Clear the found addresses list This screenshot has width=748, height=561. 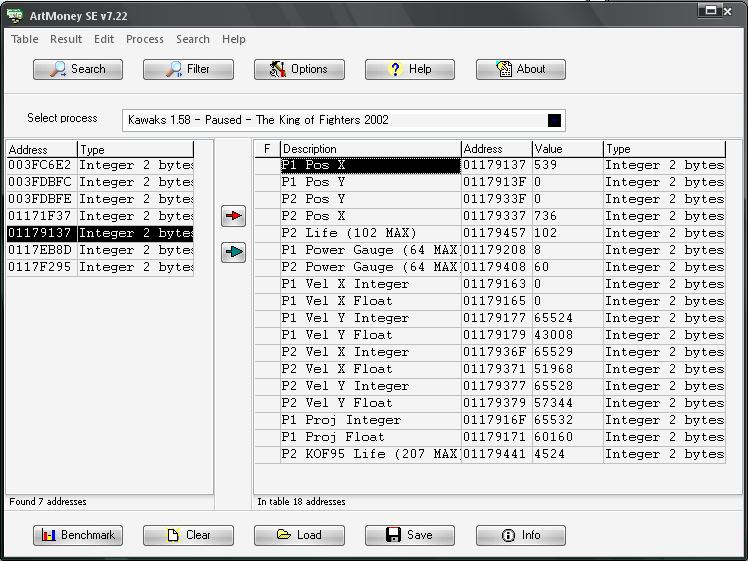coord(188,535)
